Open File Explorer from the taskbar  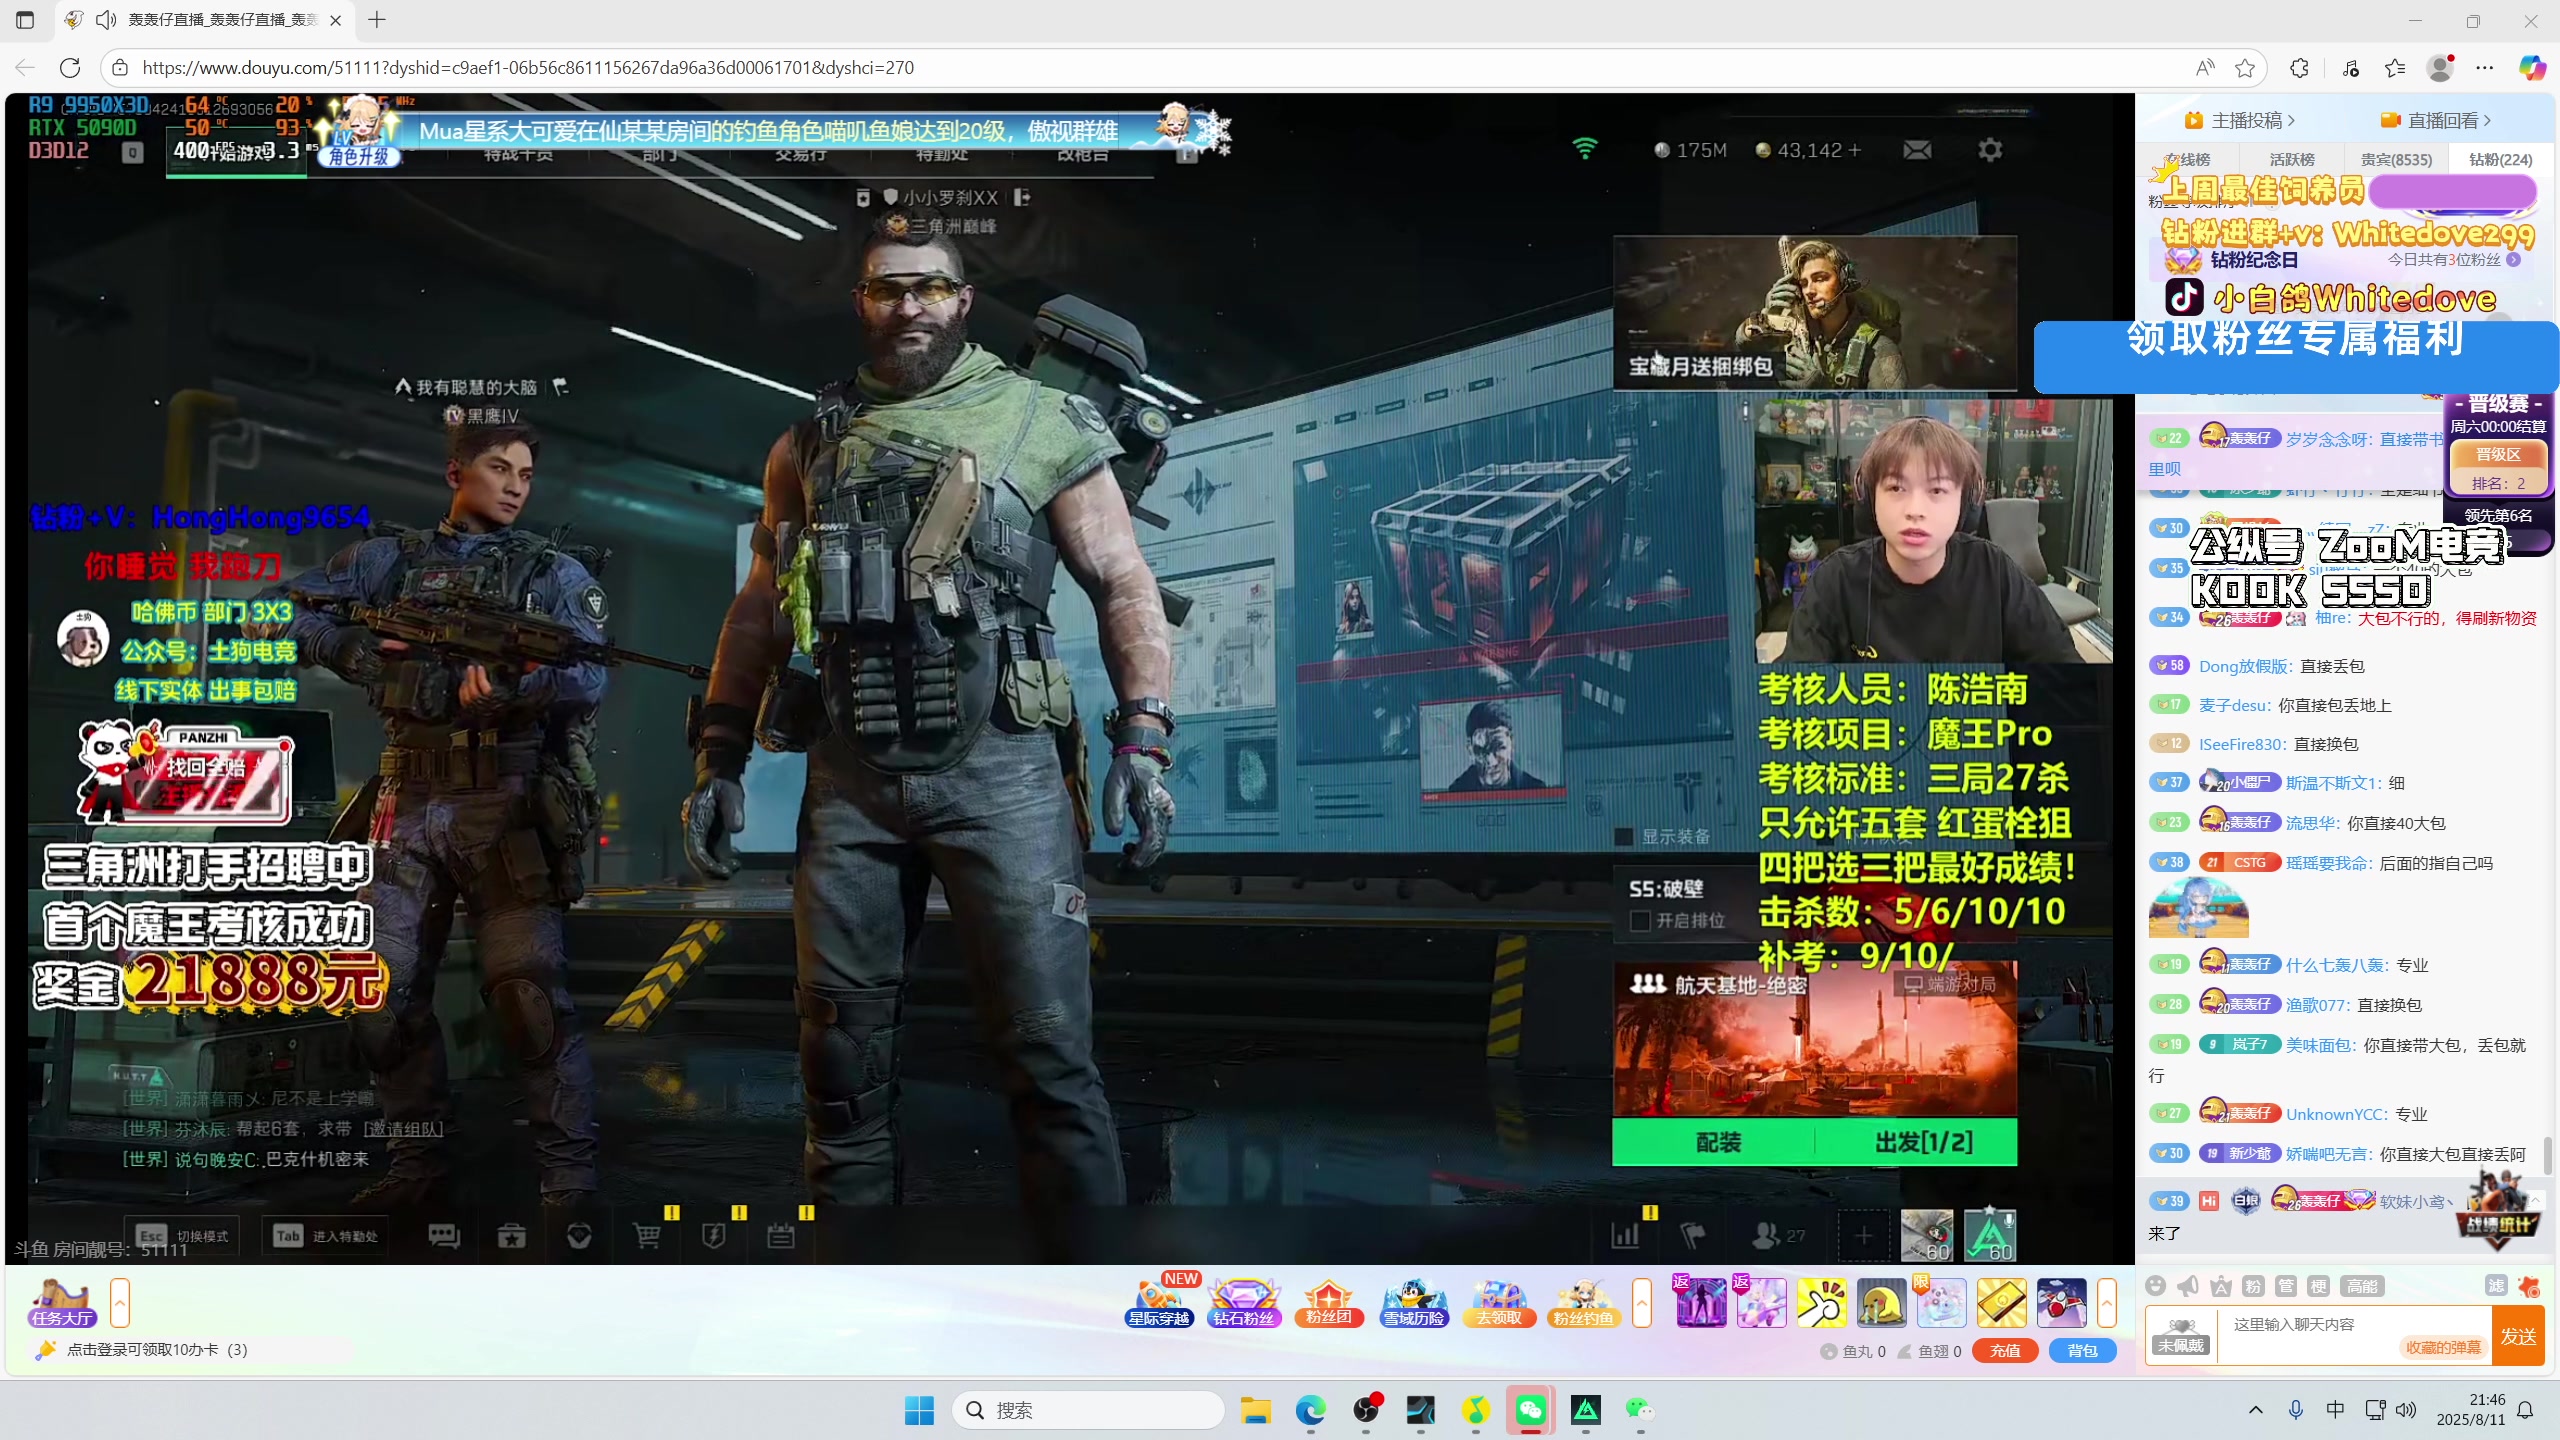click(1255, 1410)
